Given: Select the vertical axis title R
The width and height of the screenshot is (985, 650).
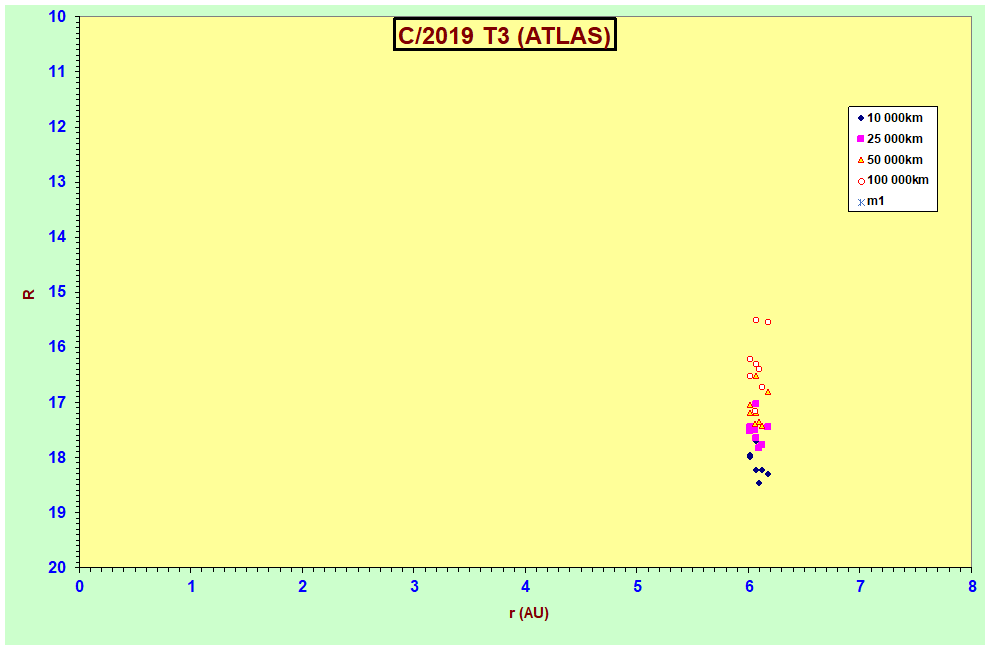Looking at the screenshot, I should tap(29, 293).
